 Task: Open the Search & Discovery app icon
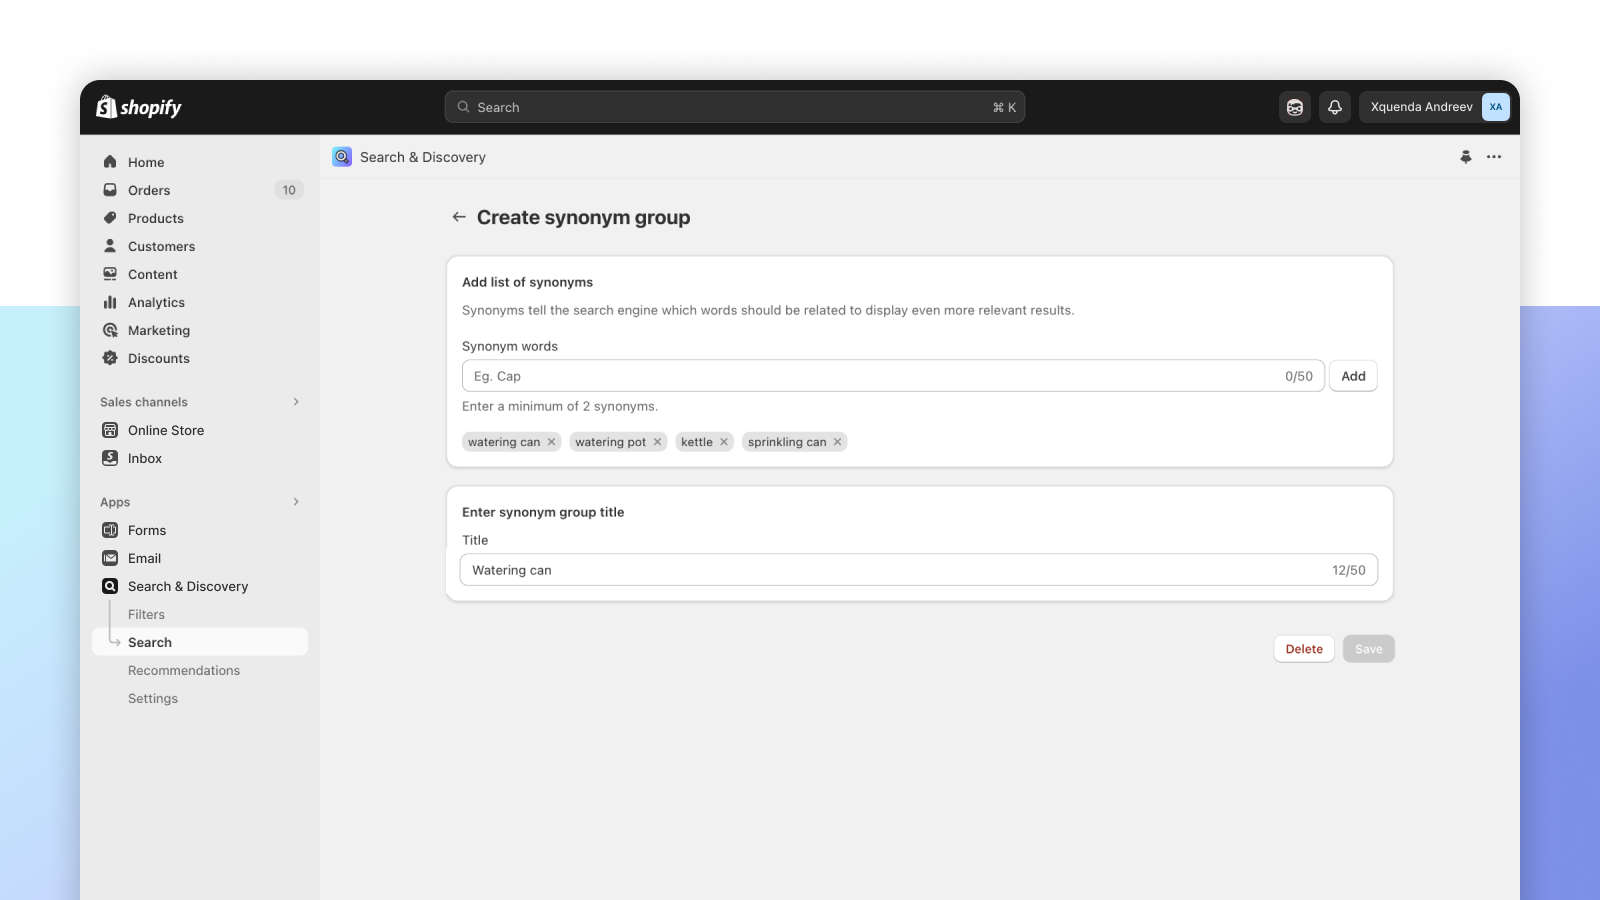click(110, 586)
